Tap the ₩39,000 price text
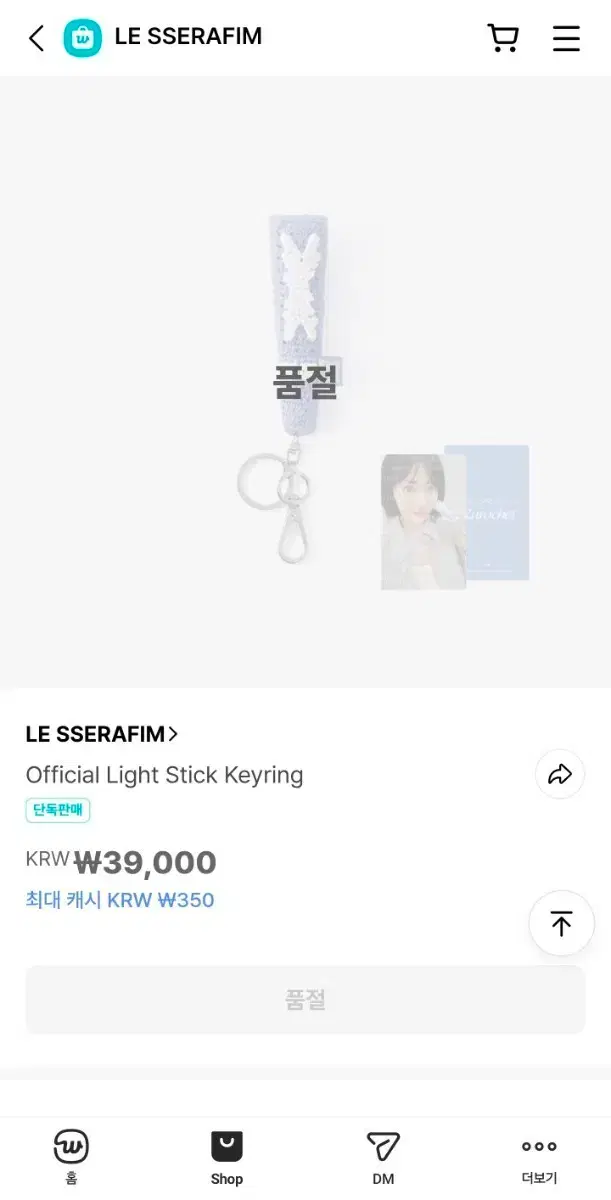Screen dimensions: 611x1200 (145, 862)
